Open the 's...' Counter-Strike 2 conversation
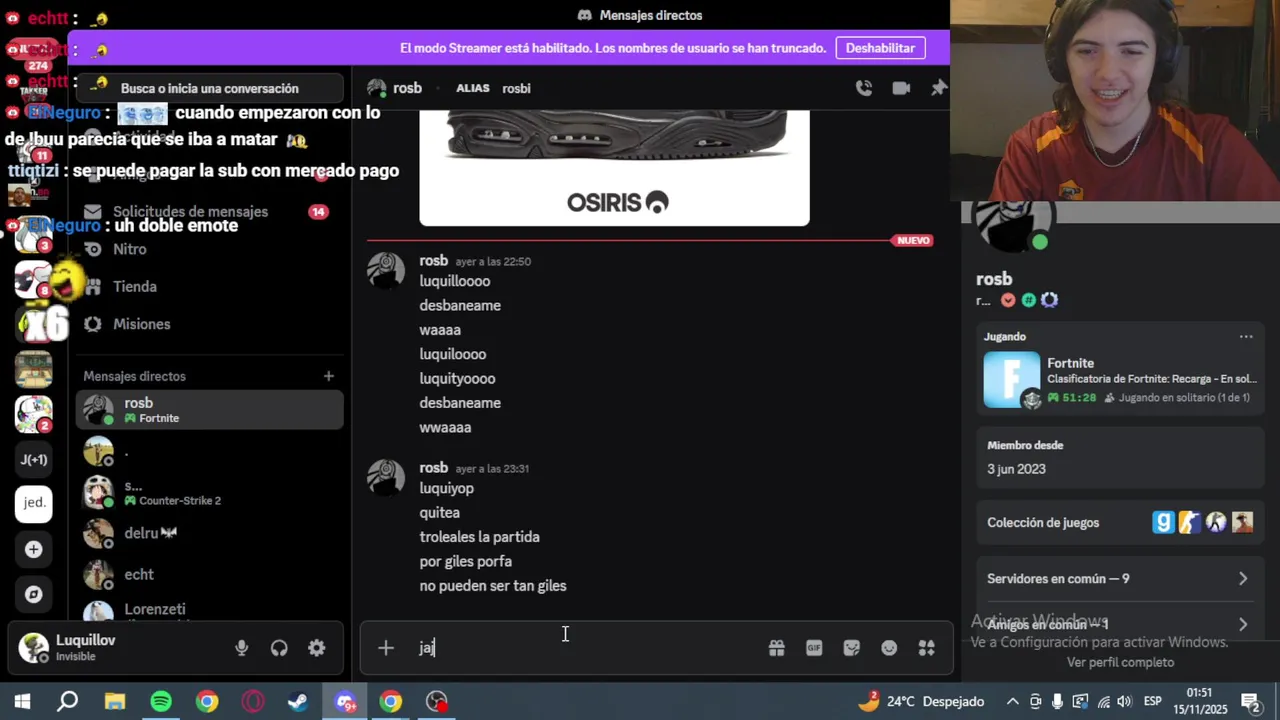1280x720 pixels. tap(209, 492)
